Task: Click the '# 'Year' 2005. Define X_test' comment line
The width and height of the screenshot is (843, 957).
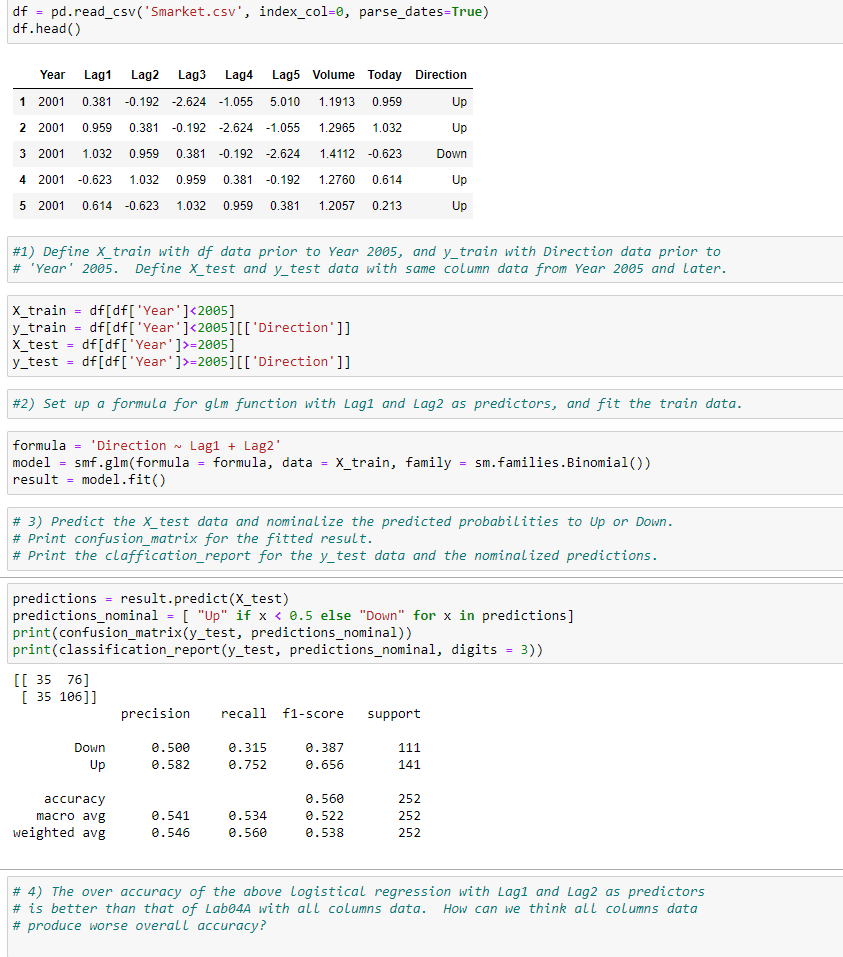Action: (370, 269)
